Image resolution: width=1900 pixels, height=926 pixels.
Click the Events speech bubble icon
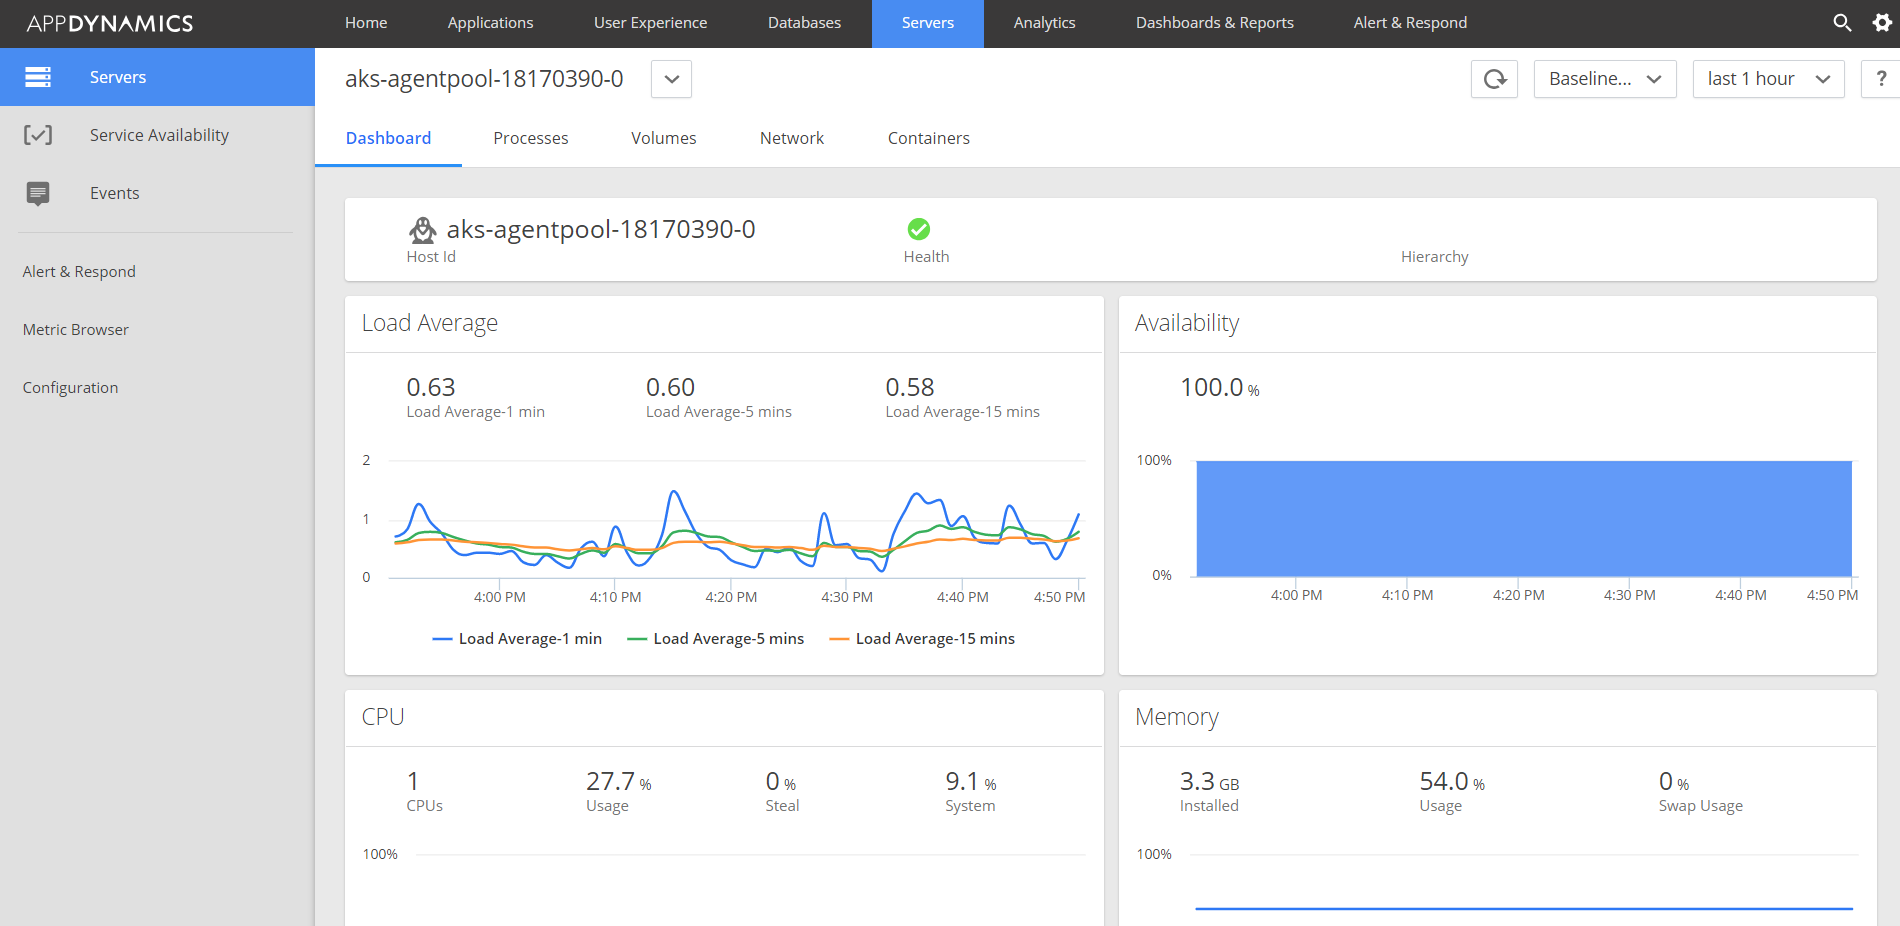tap(38, 193)
